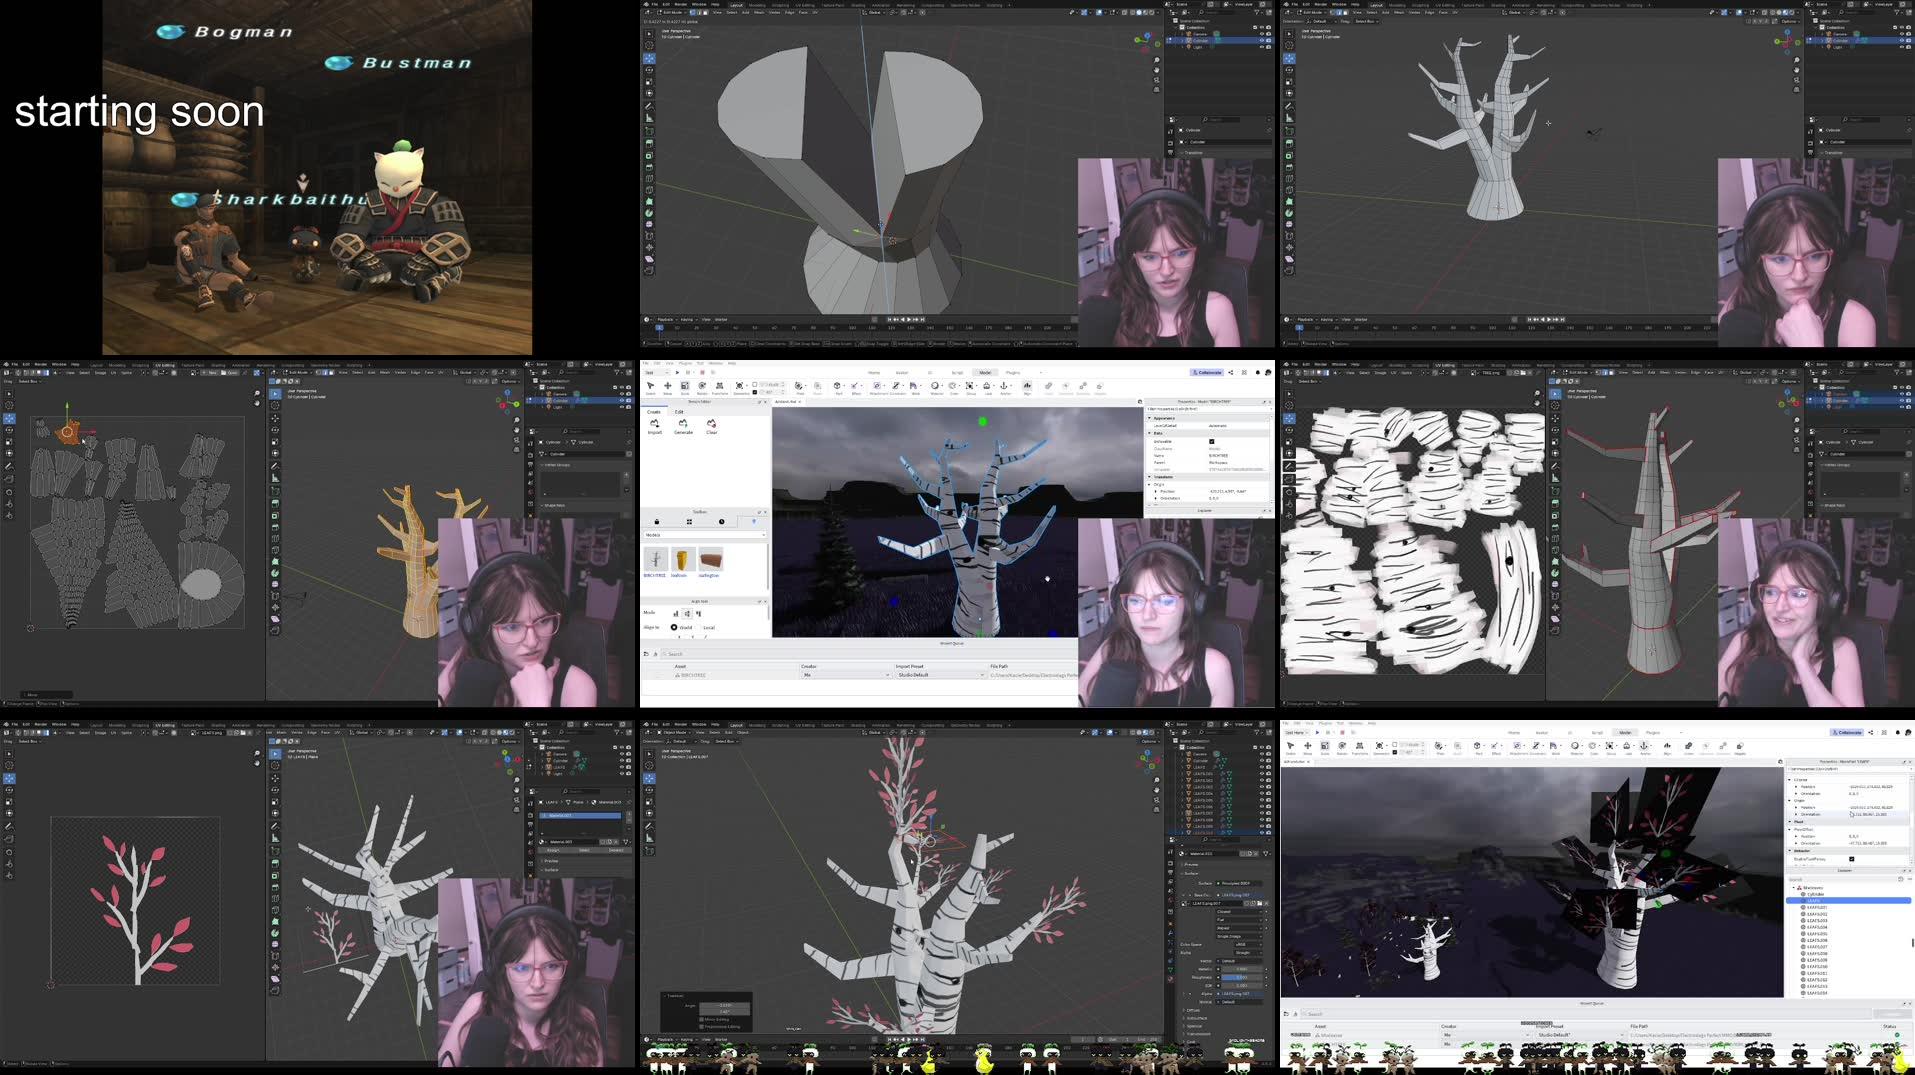Open the Toolbox recent clock icon tab

click(721, 522)
